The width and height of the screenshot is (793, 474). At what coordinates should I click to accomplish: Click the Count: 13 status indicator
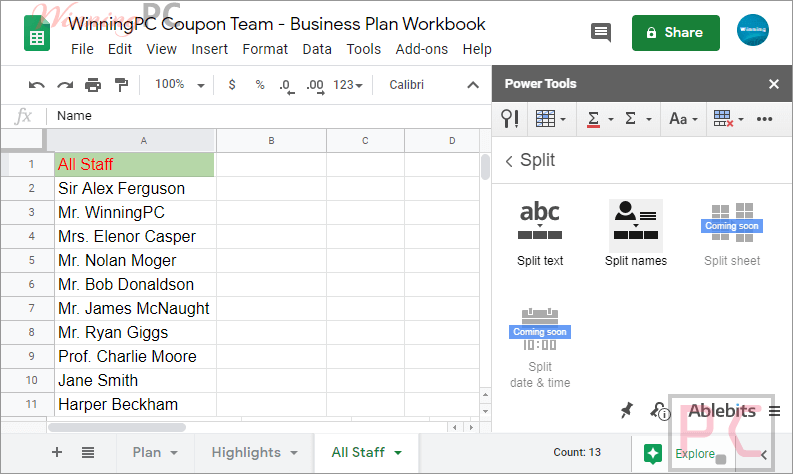(577, 452)
